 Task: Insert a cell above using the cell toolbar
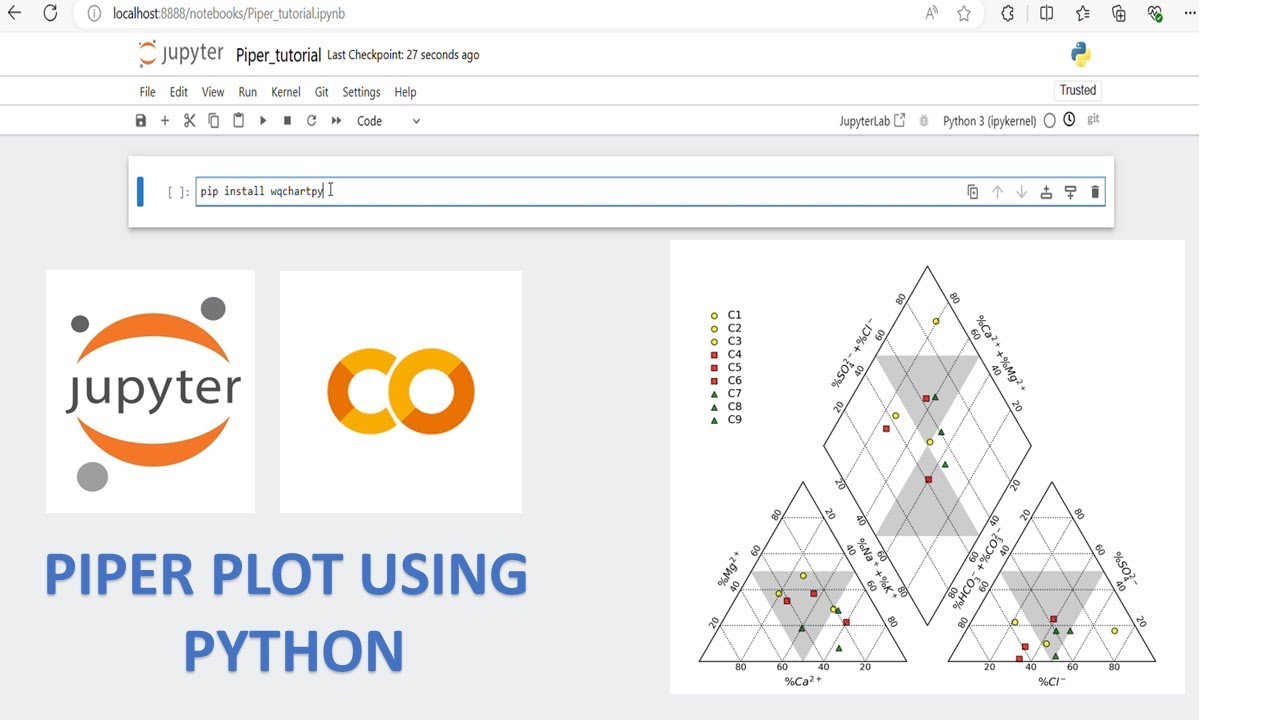click(x=1046, y=192)
